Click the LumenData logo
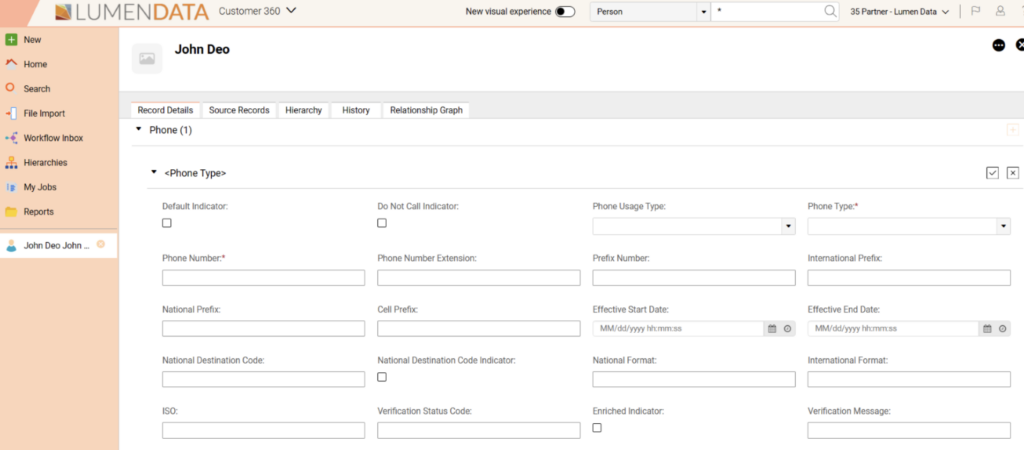Image resolution: width=1024 pixels, height=450 pixels. [132, 12]
